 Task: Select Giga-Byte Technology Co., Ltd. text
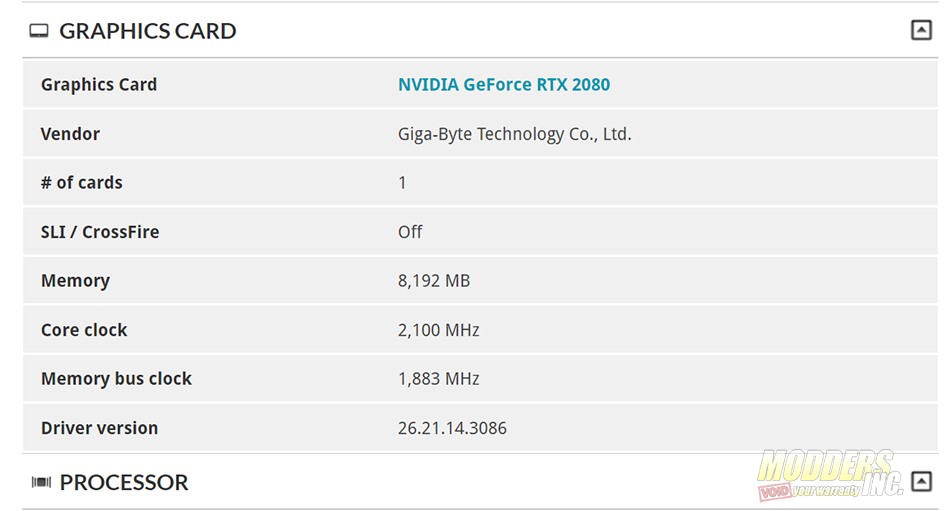[x=514, y=134]
